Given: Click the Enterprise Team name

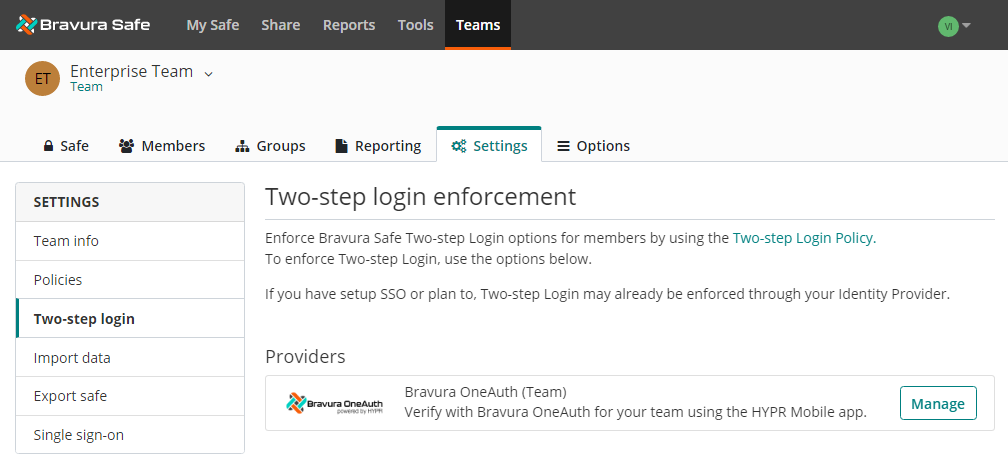Looking at the screenshot, I should pos(132,71).
